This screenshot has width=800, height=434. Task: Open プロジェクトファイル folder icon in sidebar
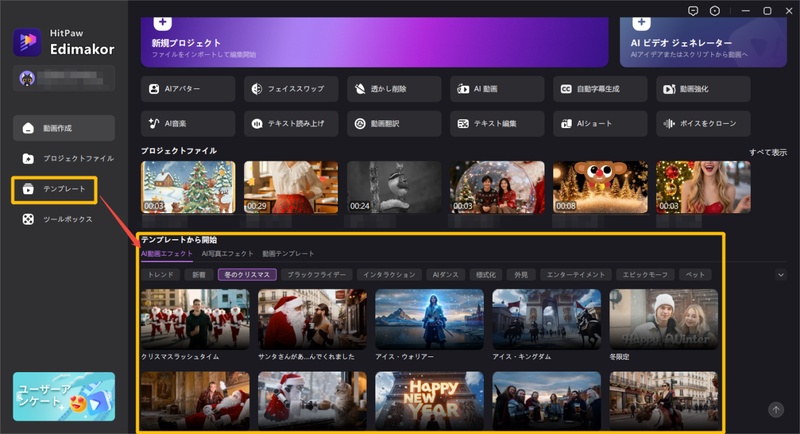tap(28, 159)
